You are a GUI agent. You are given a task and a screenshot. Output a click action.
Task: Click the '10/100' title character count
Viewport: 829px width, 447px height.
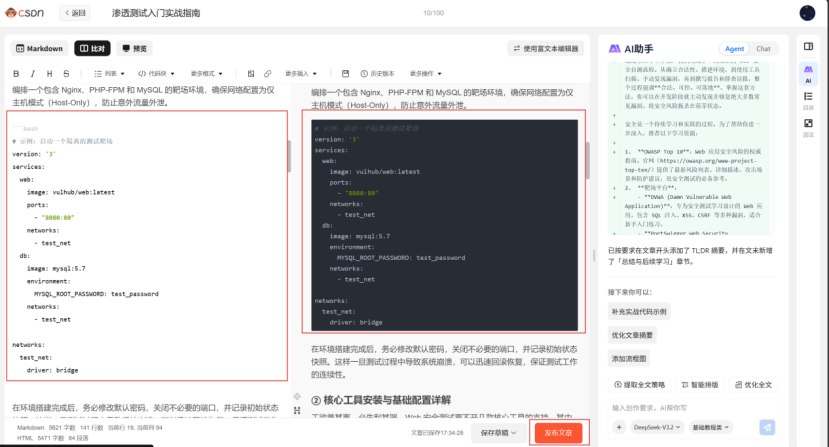[433, 13]
